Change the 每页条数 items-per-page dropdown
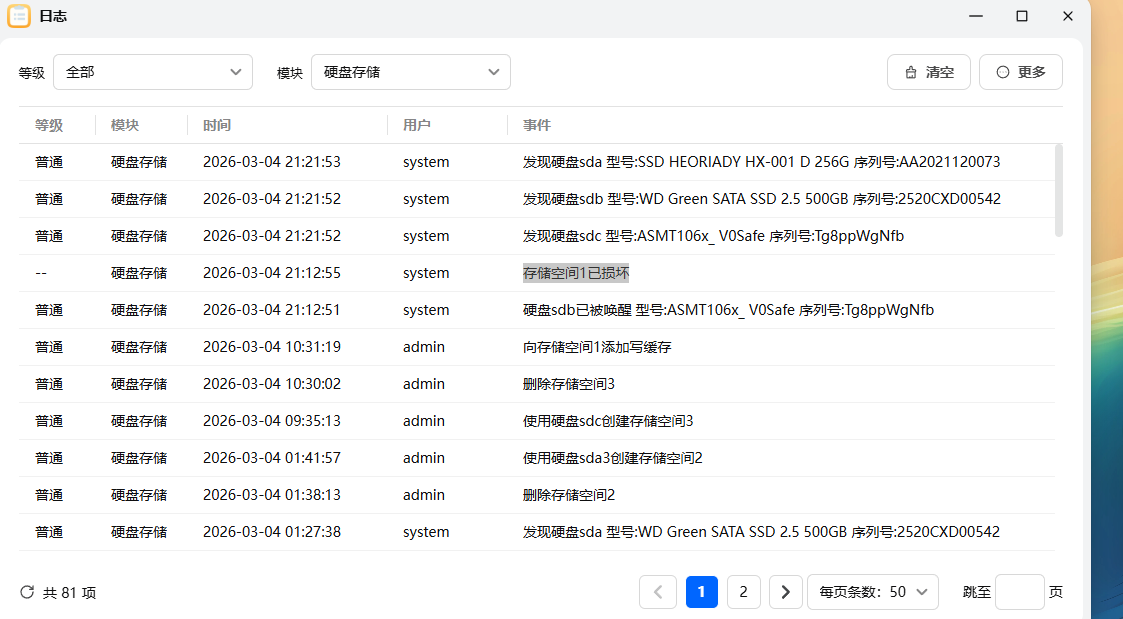Screen dimensions: 1123x619 (872, 592)
